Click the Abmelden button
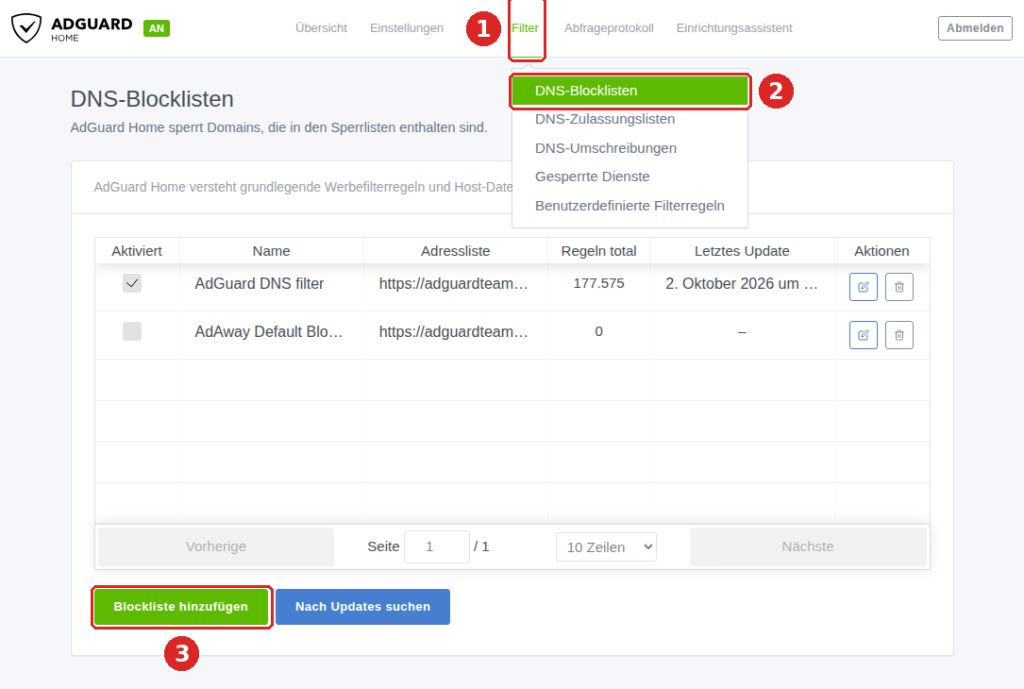Viewport: 1024px width, 689px height. point(975,28)
